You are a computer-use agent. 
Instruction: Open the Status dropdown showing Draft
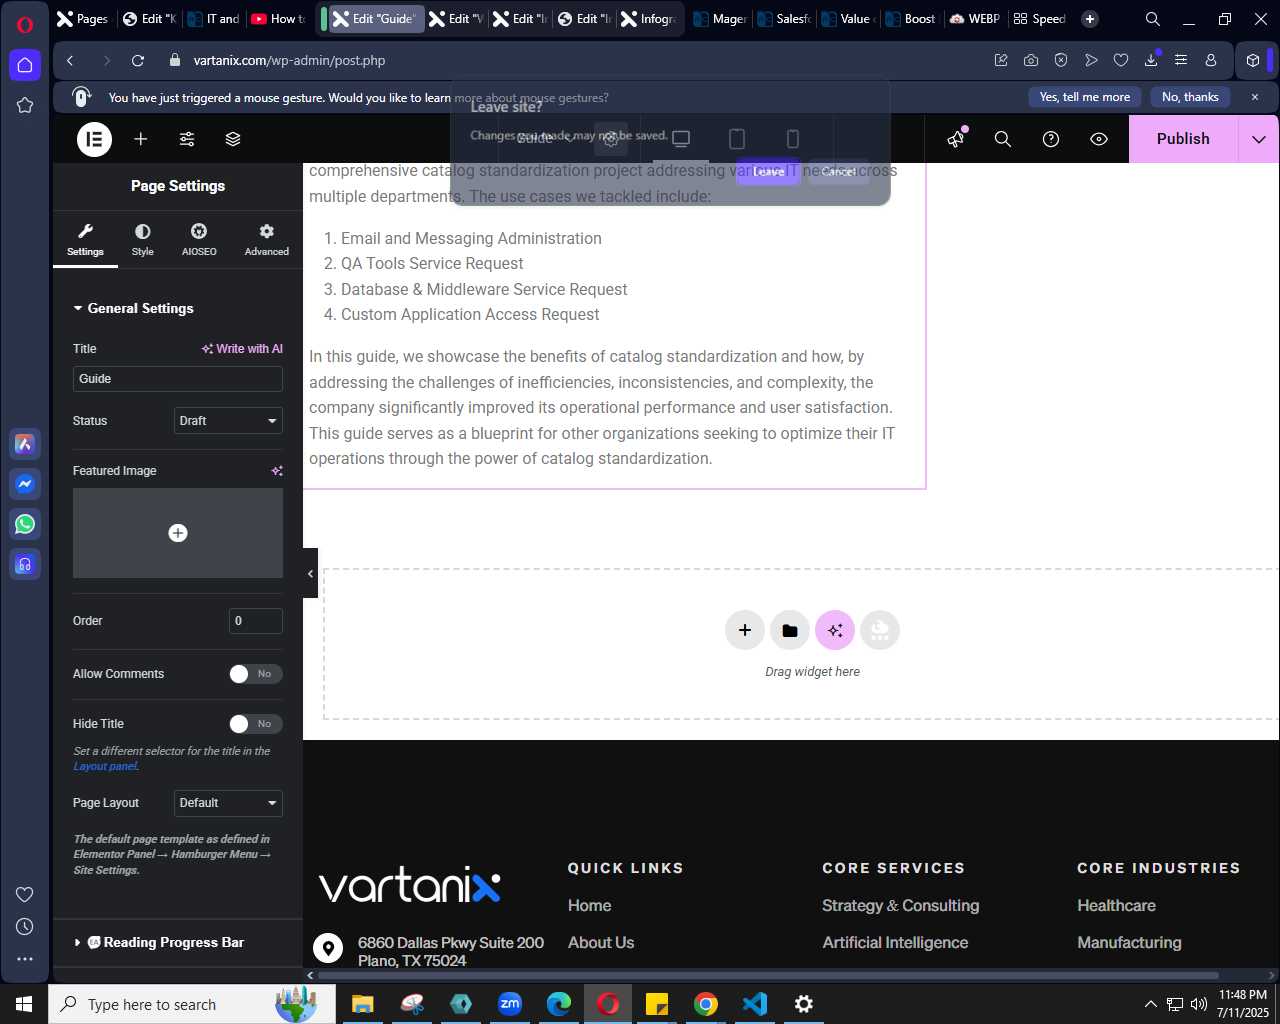pos(228,421)
